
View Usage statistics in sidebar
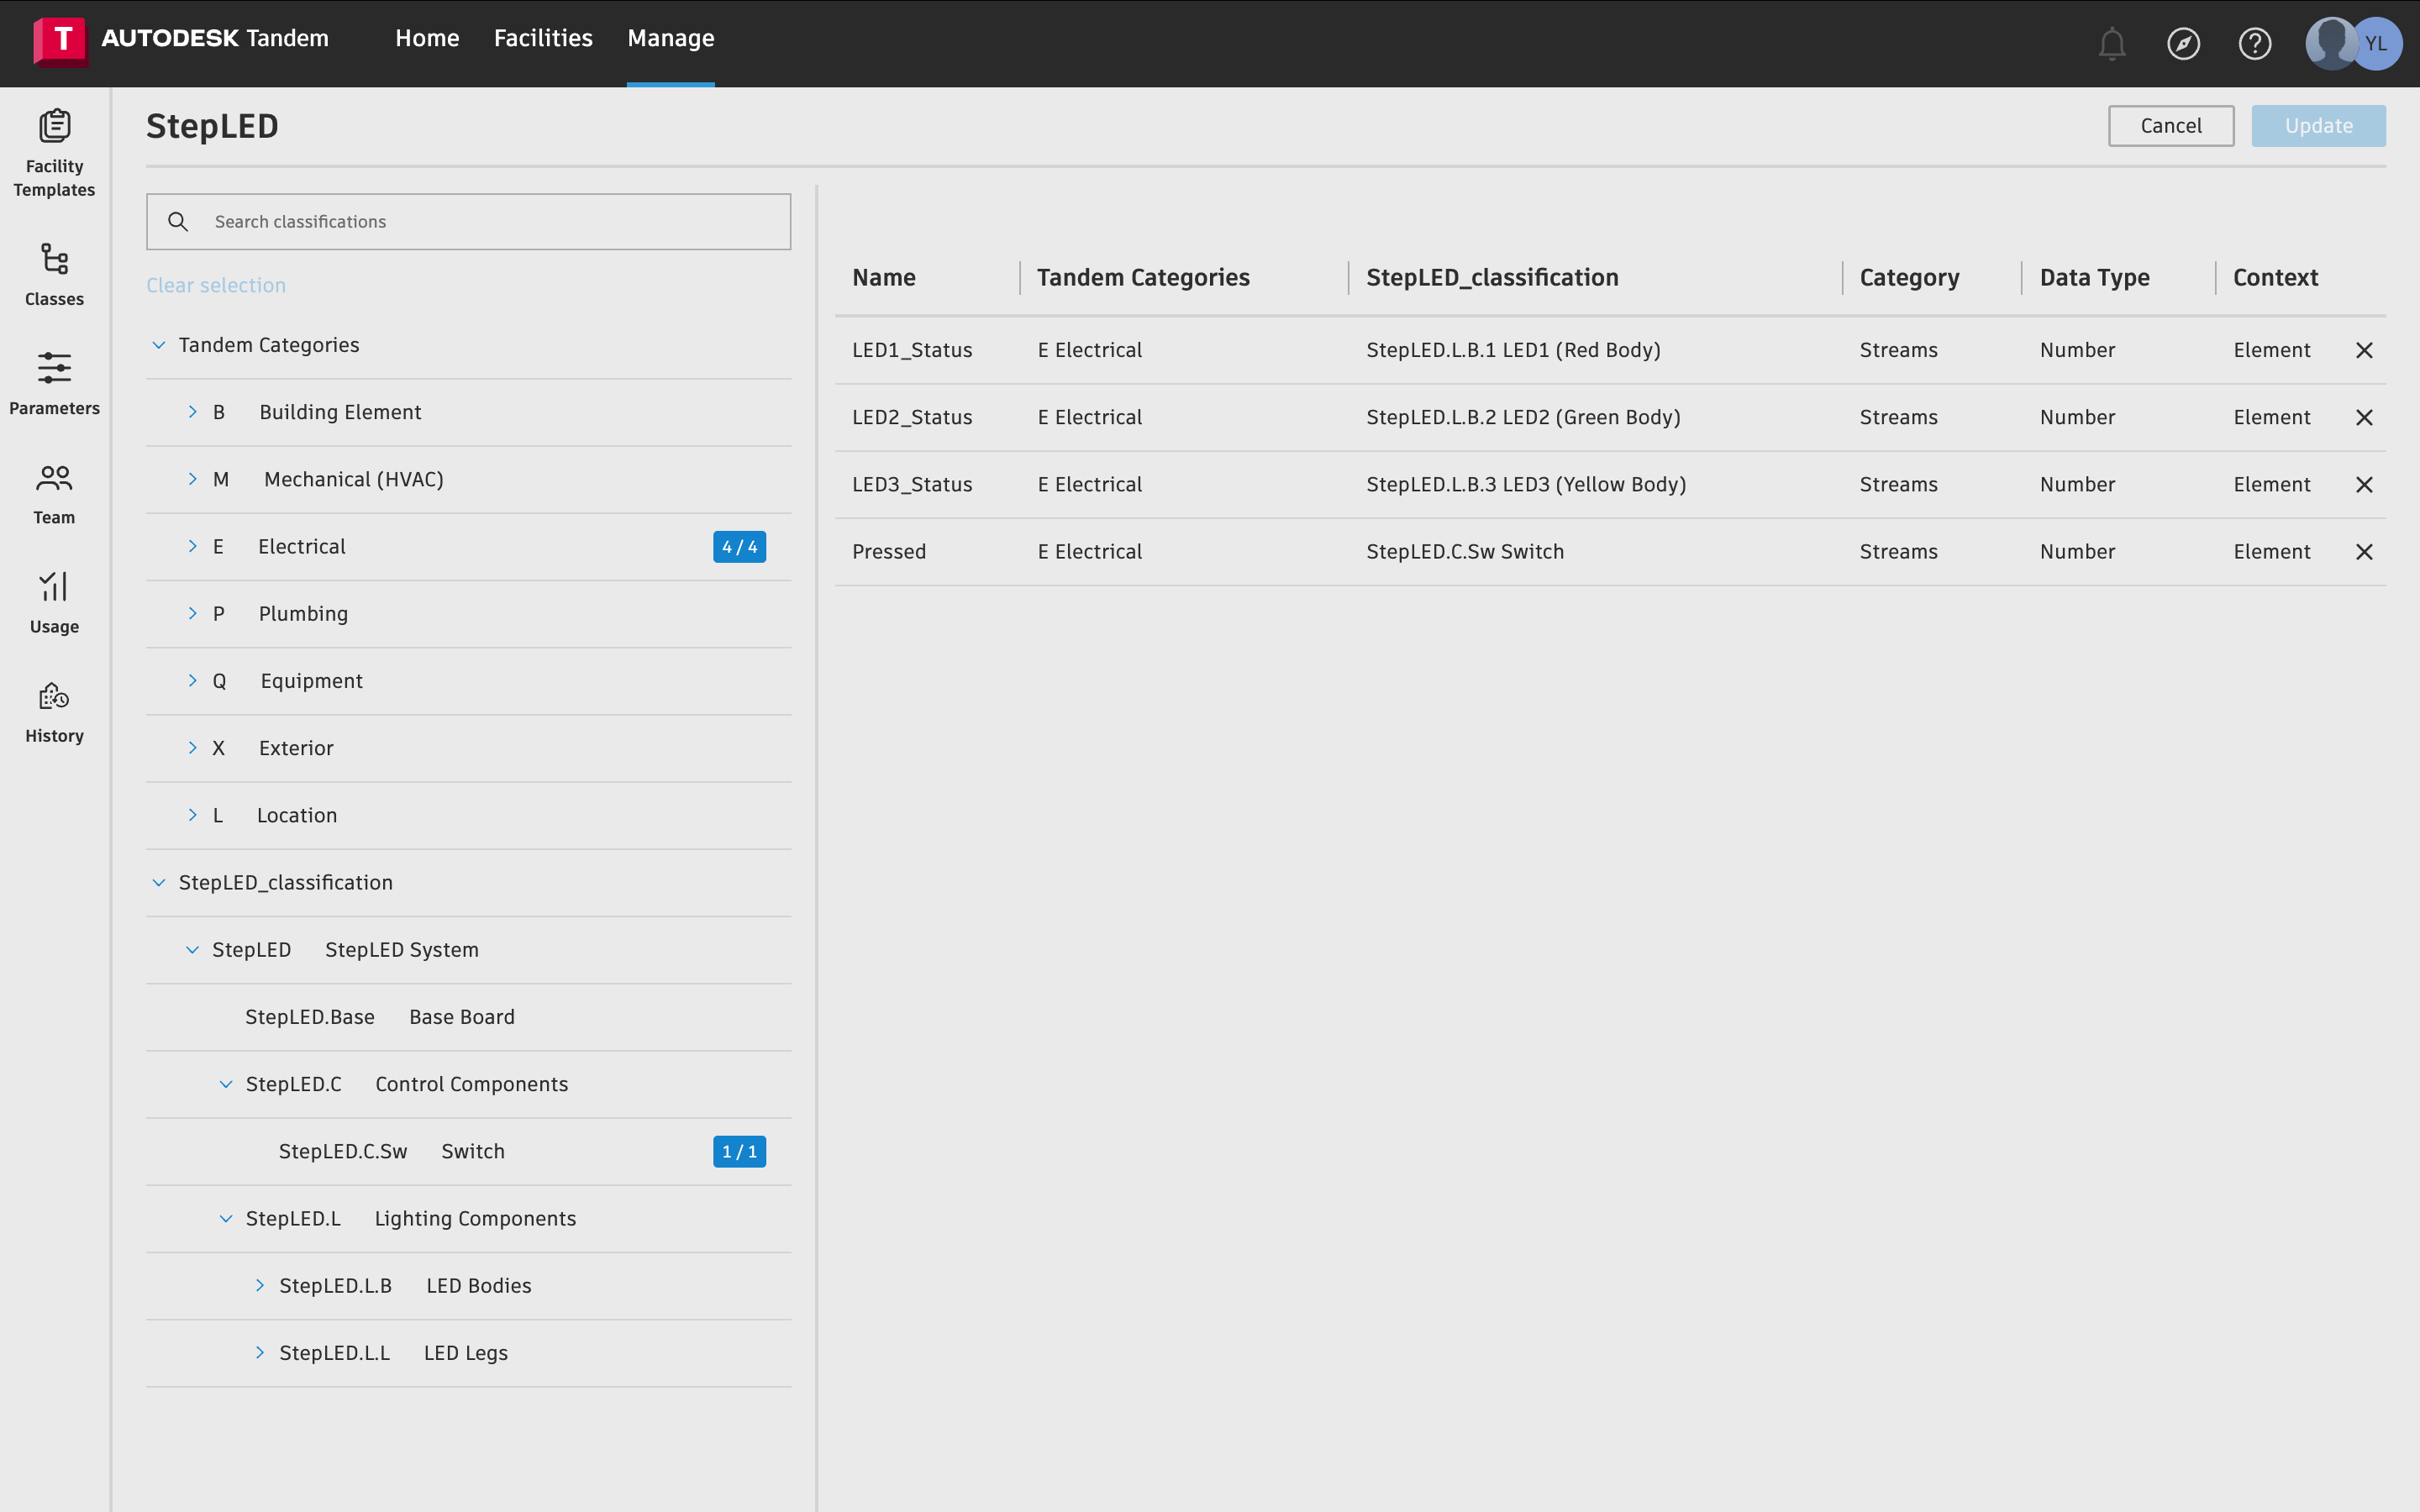[x=54, y=602]
